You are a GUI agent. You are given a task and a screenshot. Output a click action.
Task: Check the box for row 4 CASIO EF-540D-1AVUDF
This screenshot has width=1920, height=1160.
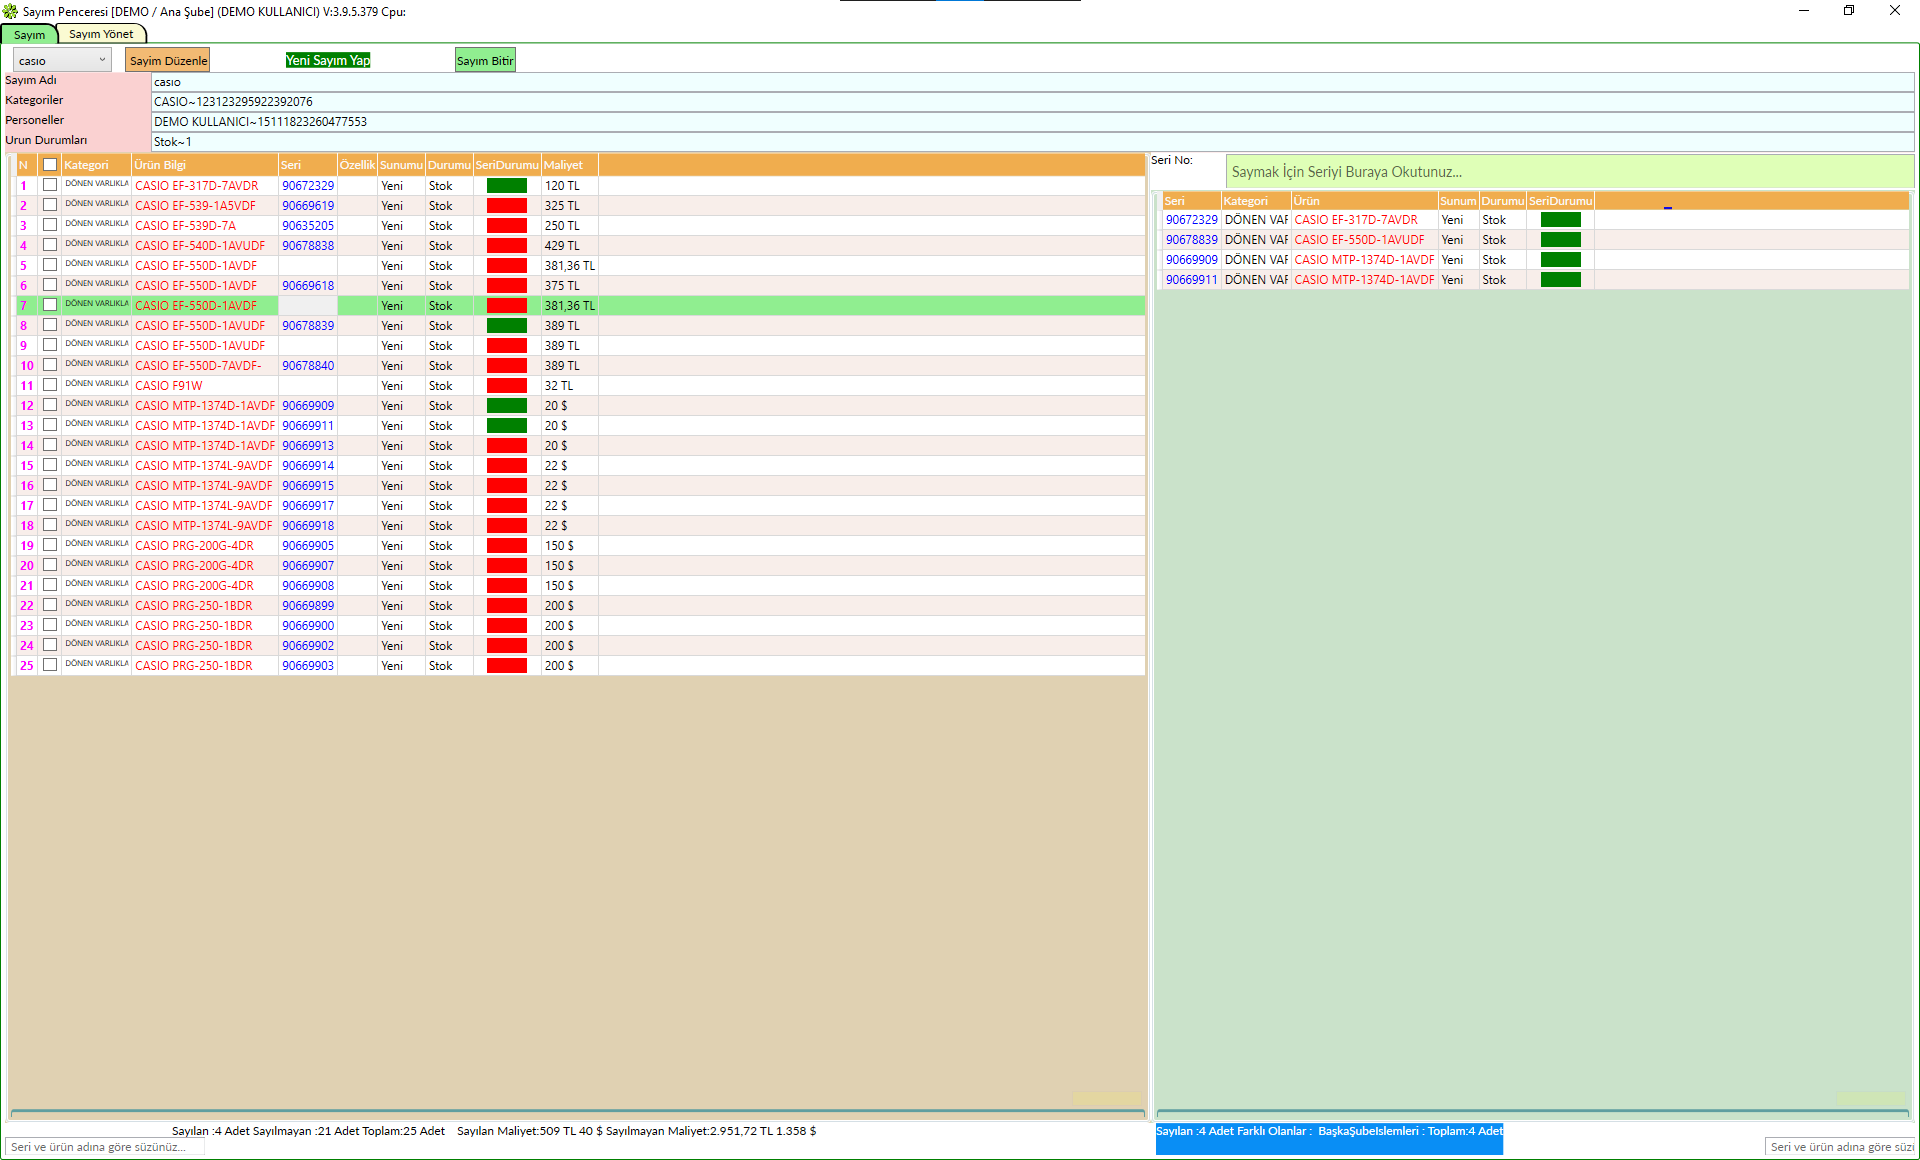(50, 245)
